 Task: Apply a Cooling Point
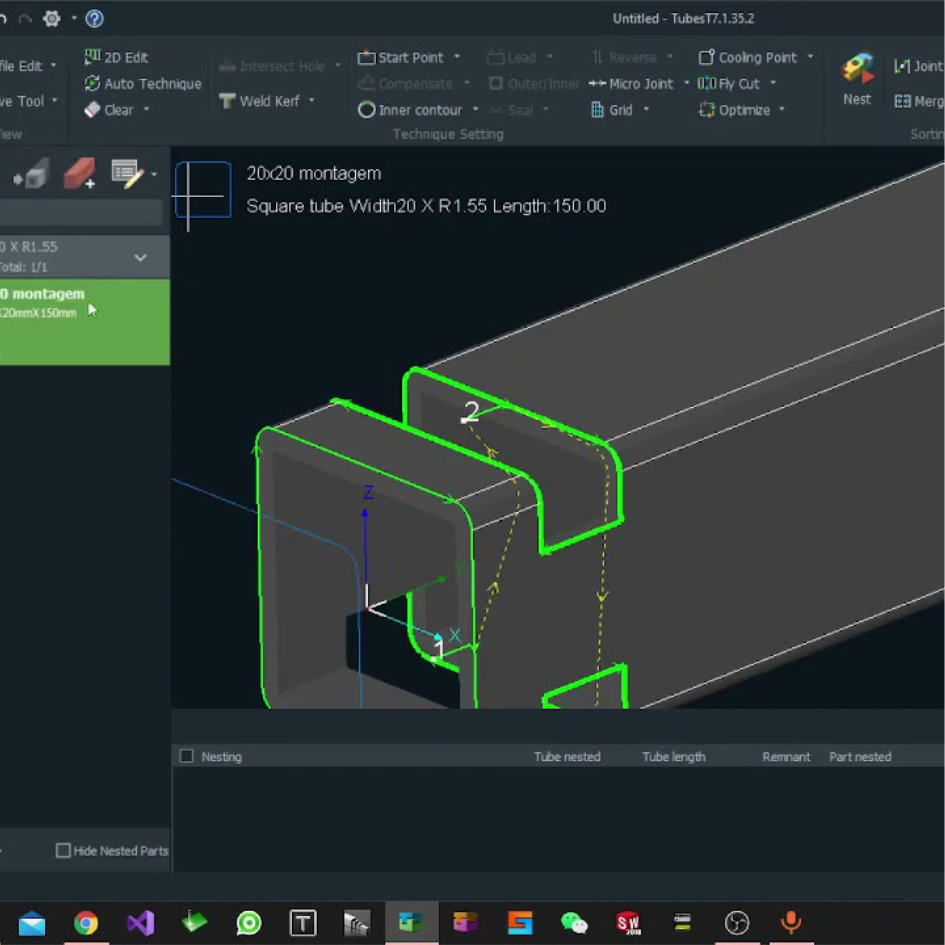753,57
